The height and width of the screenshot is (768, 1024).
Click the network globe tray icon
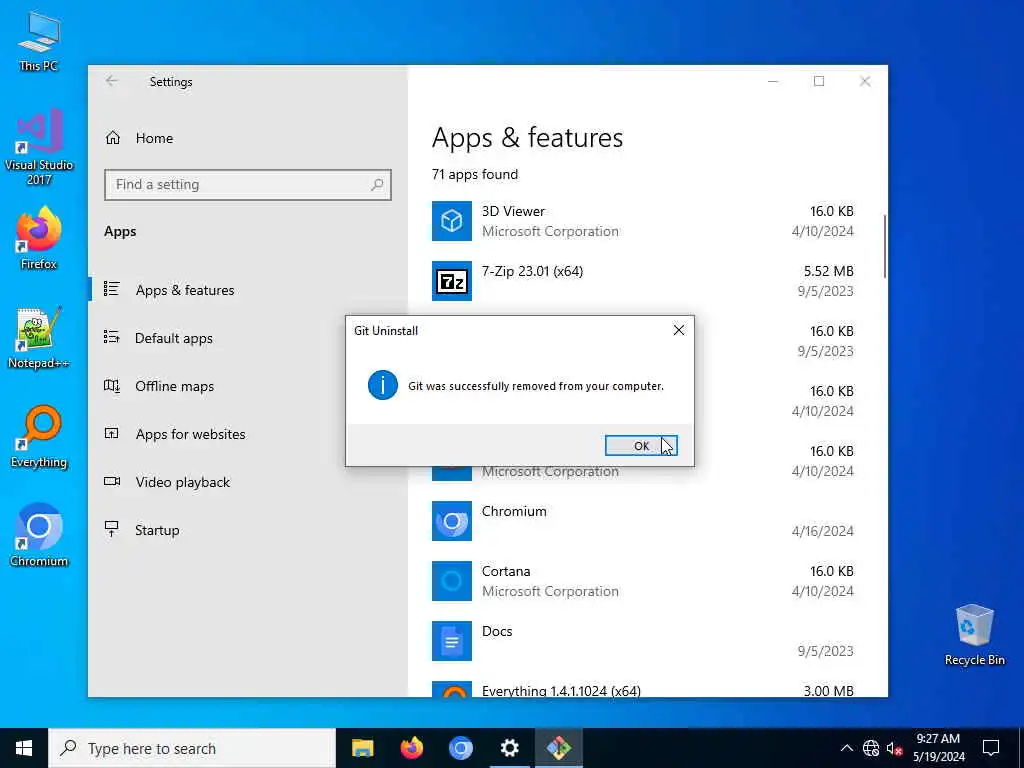(x=871, y=748)
